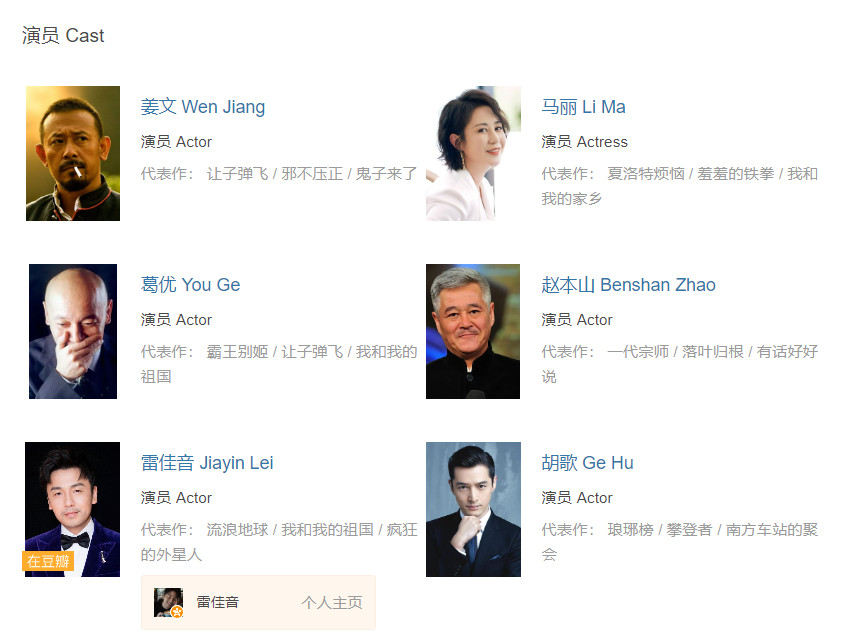Open 雷佳音's small user avatar icon
The height and width of the screenshot is (637, 861).
(168, 602)
